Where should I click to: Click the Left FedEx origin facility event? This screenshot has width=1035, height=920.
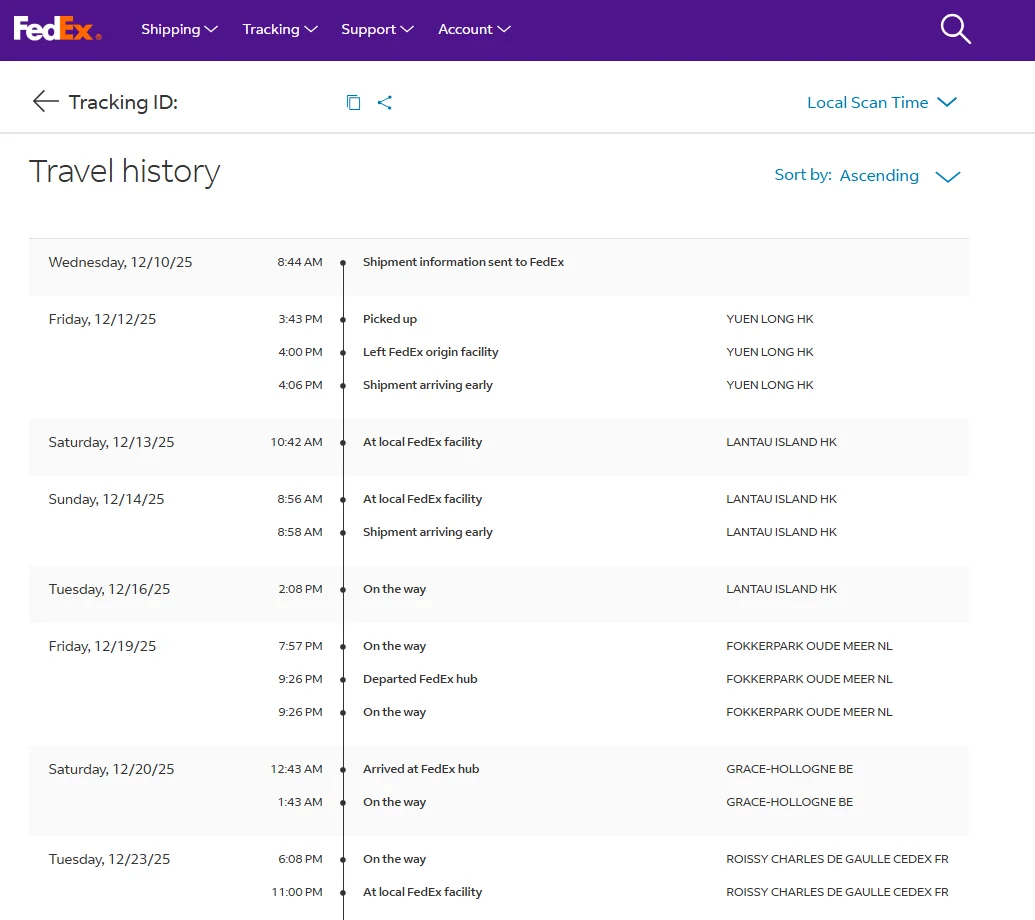coord(430,352)
